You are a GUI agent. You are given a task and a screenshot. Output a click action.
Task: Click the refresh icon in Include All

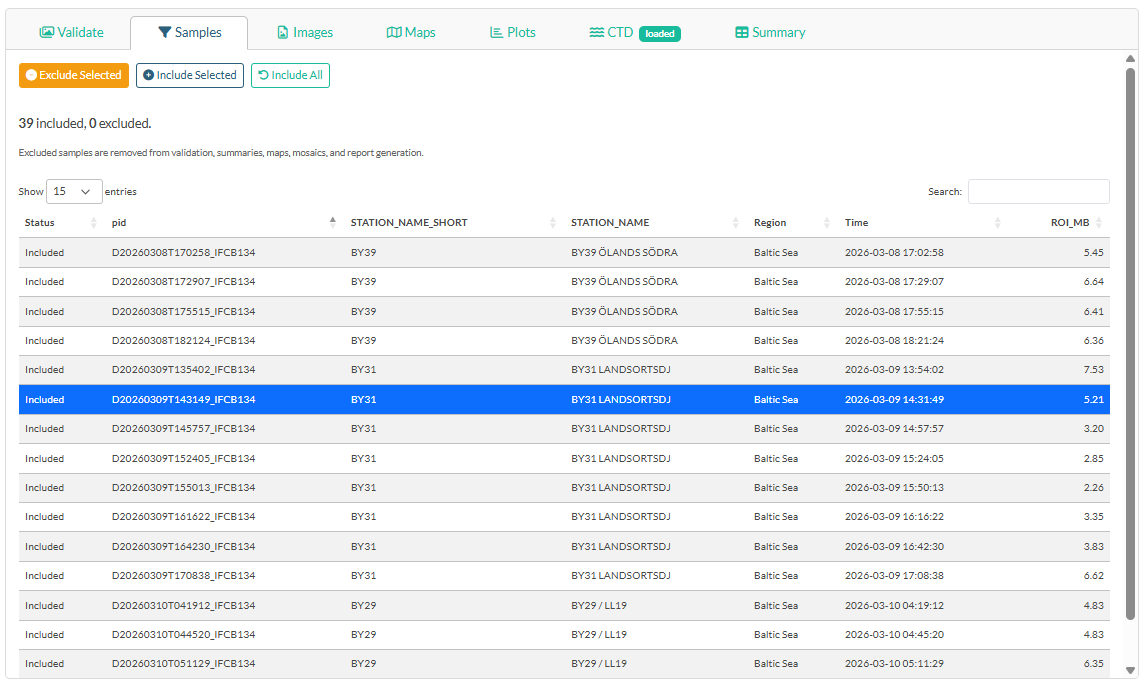[x=260, y=75]
